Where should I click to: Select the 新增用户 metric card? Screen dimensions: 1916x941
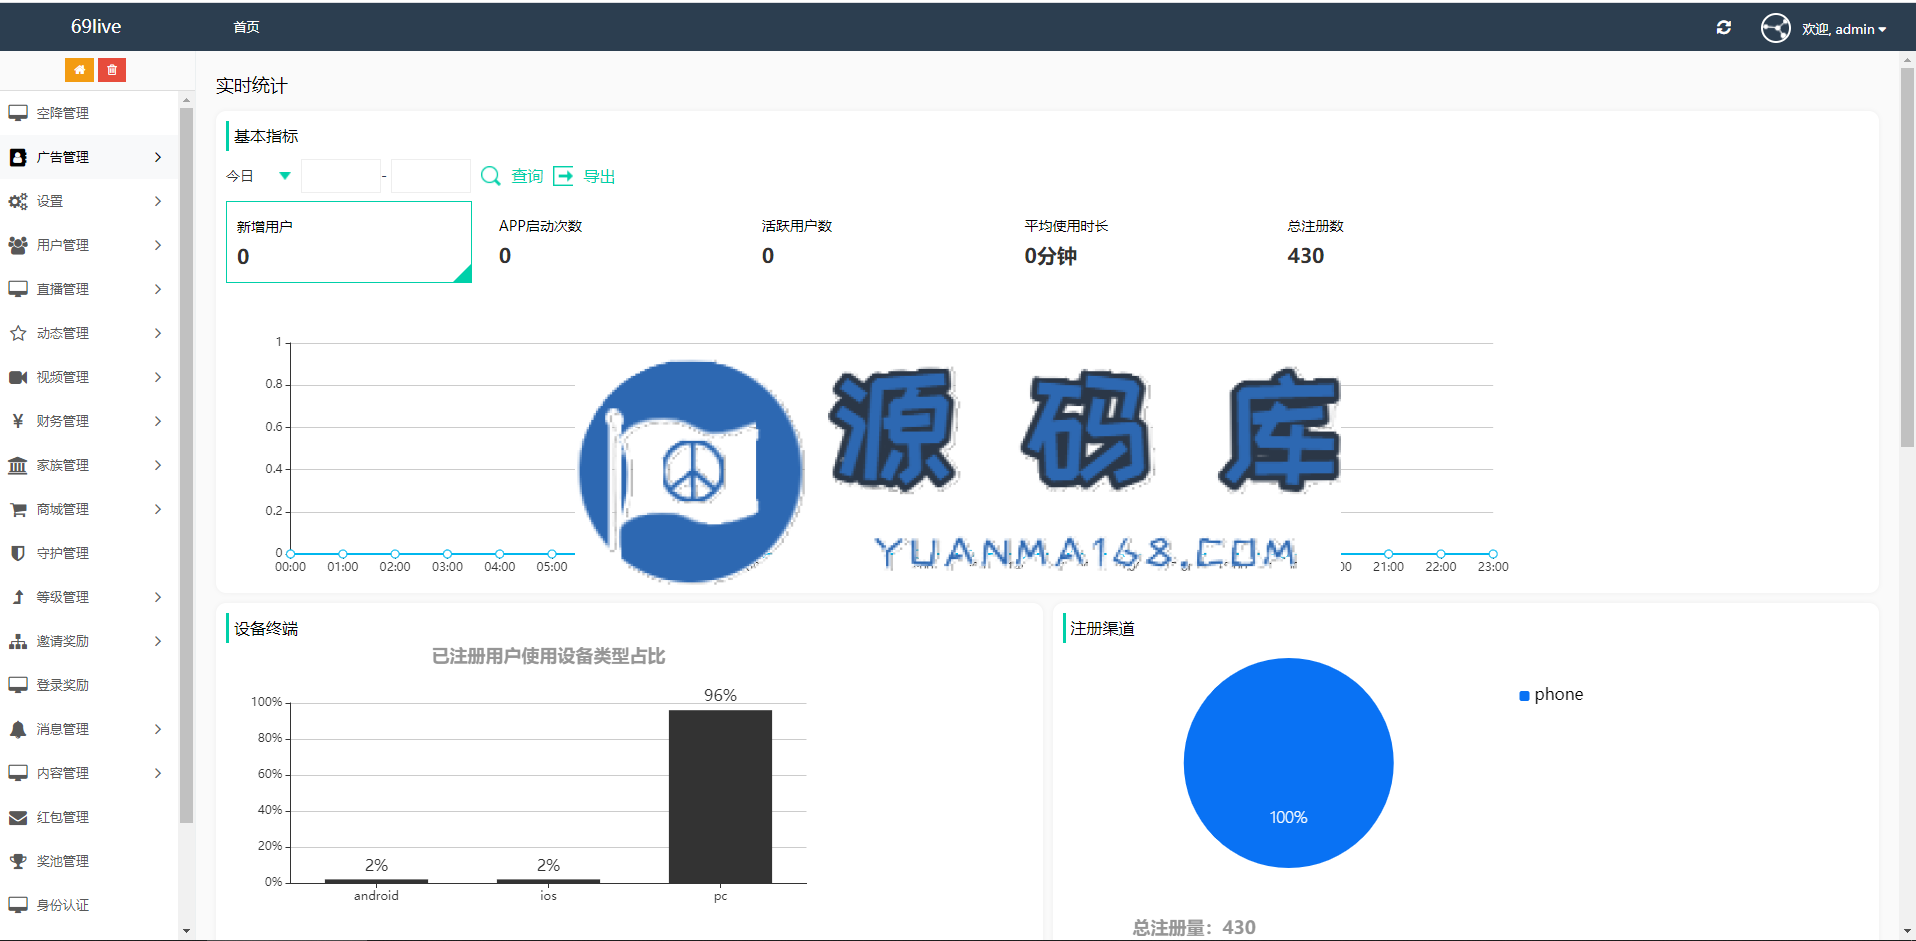[349, 242]
